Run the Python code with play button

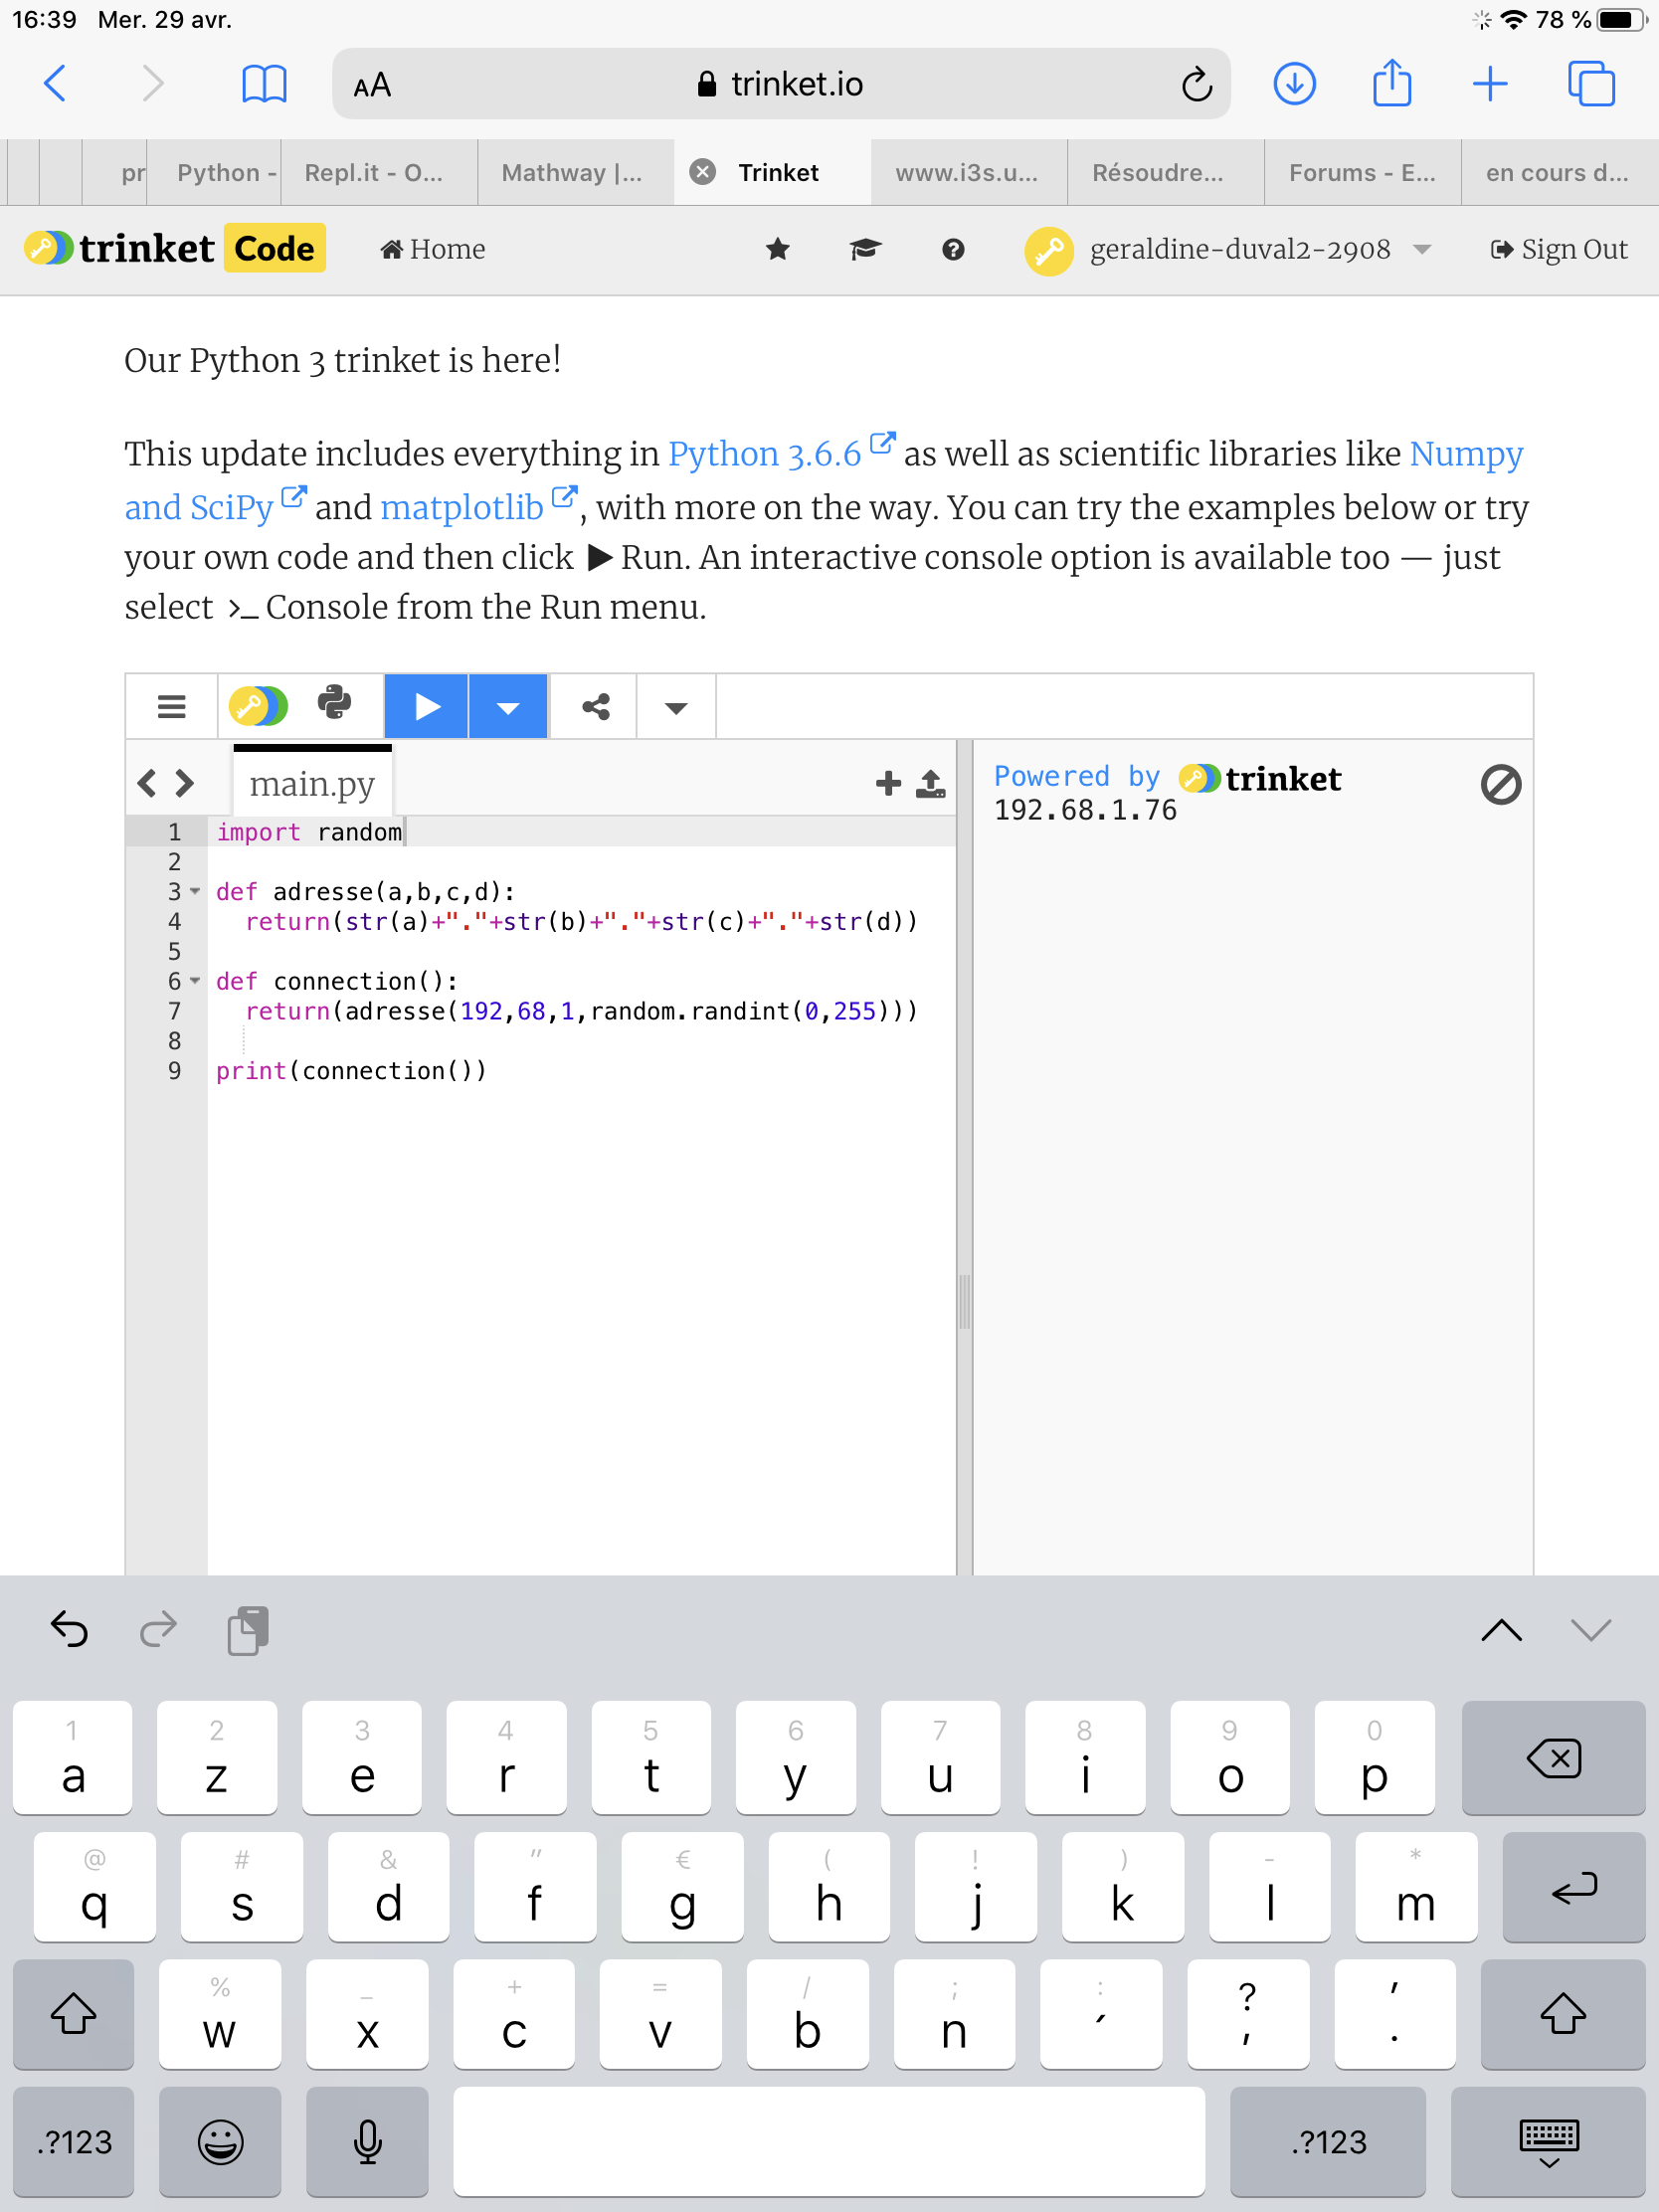[x=426, y=707]
